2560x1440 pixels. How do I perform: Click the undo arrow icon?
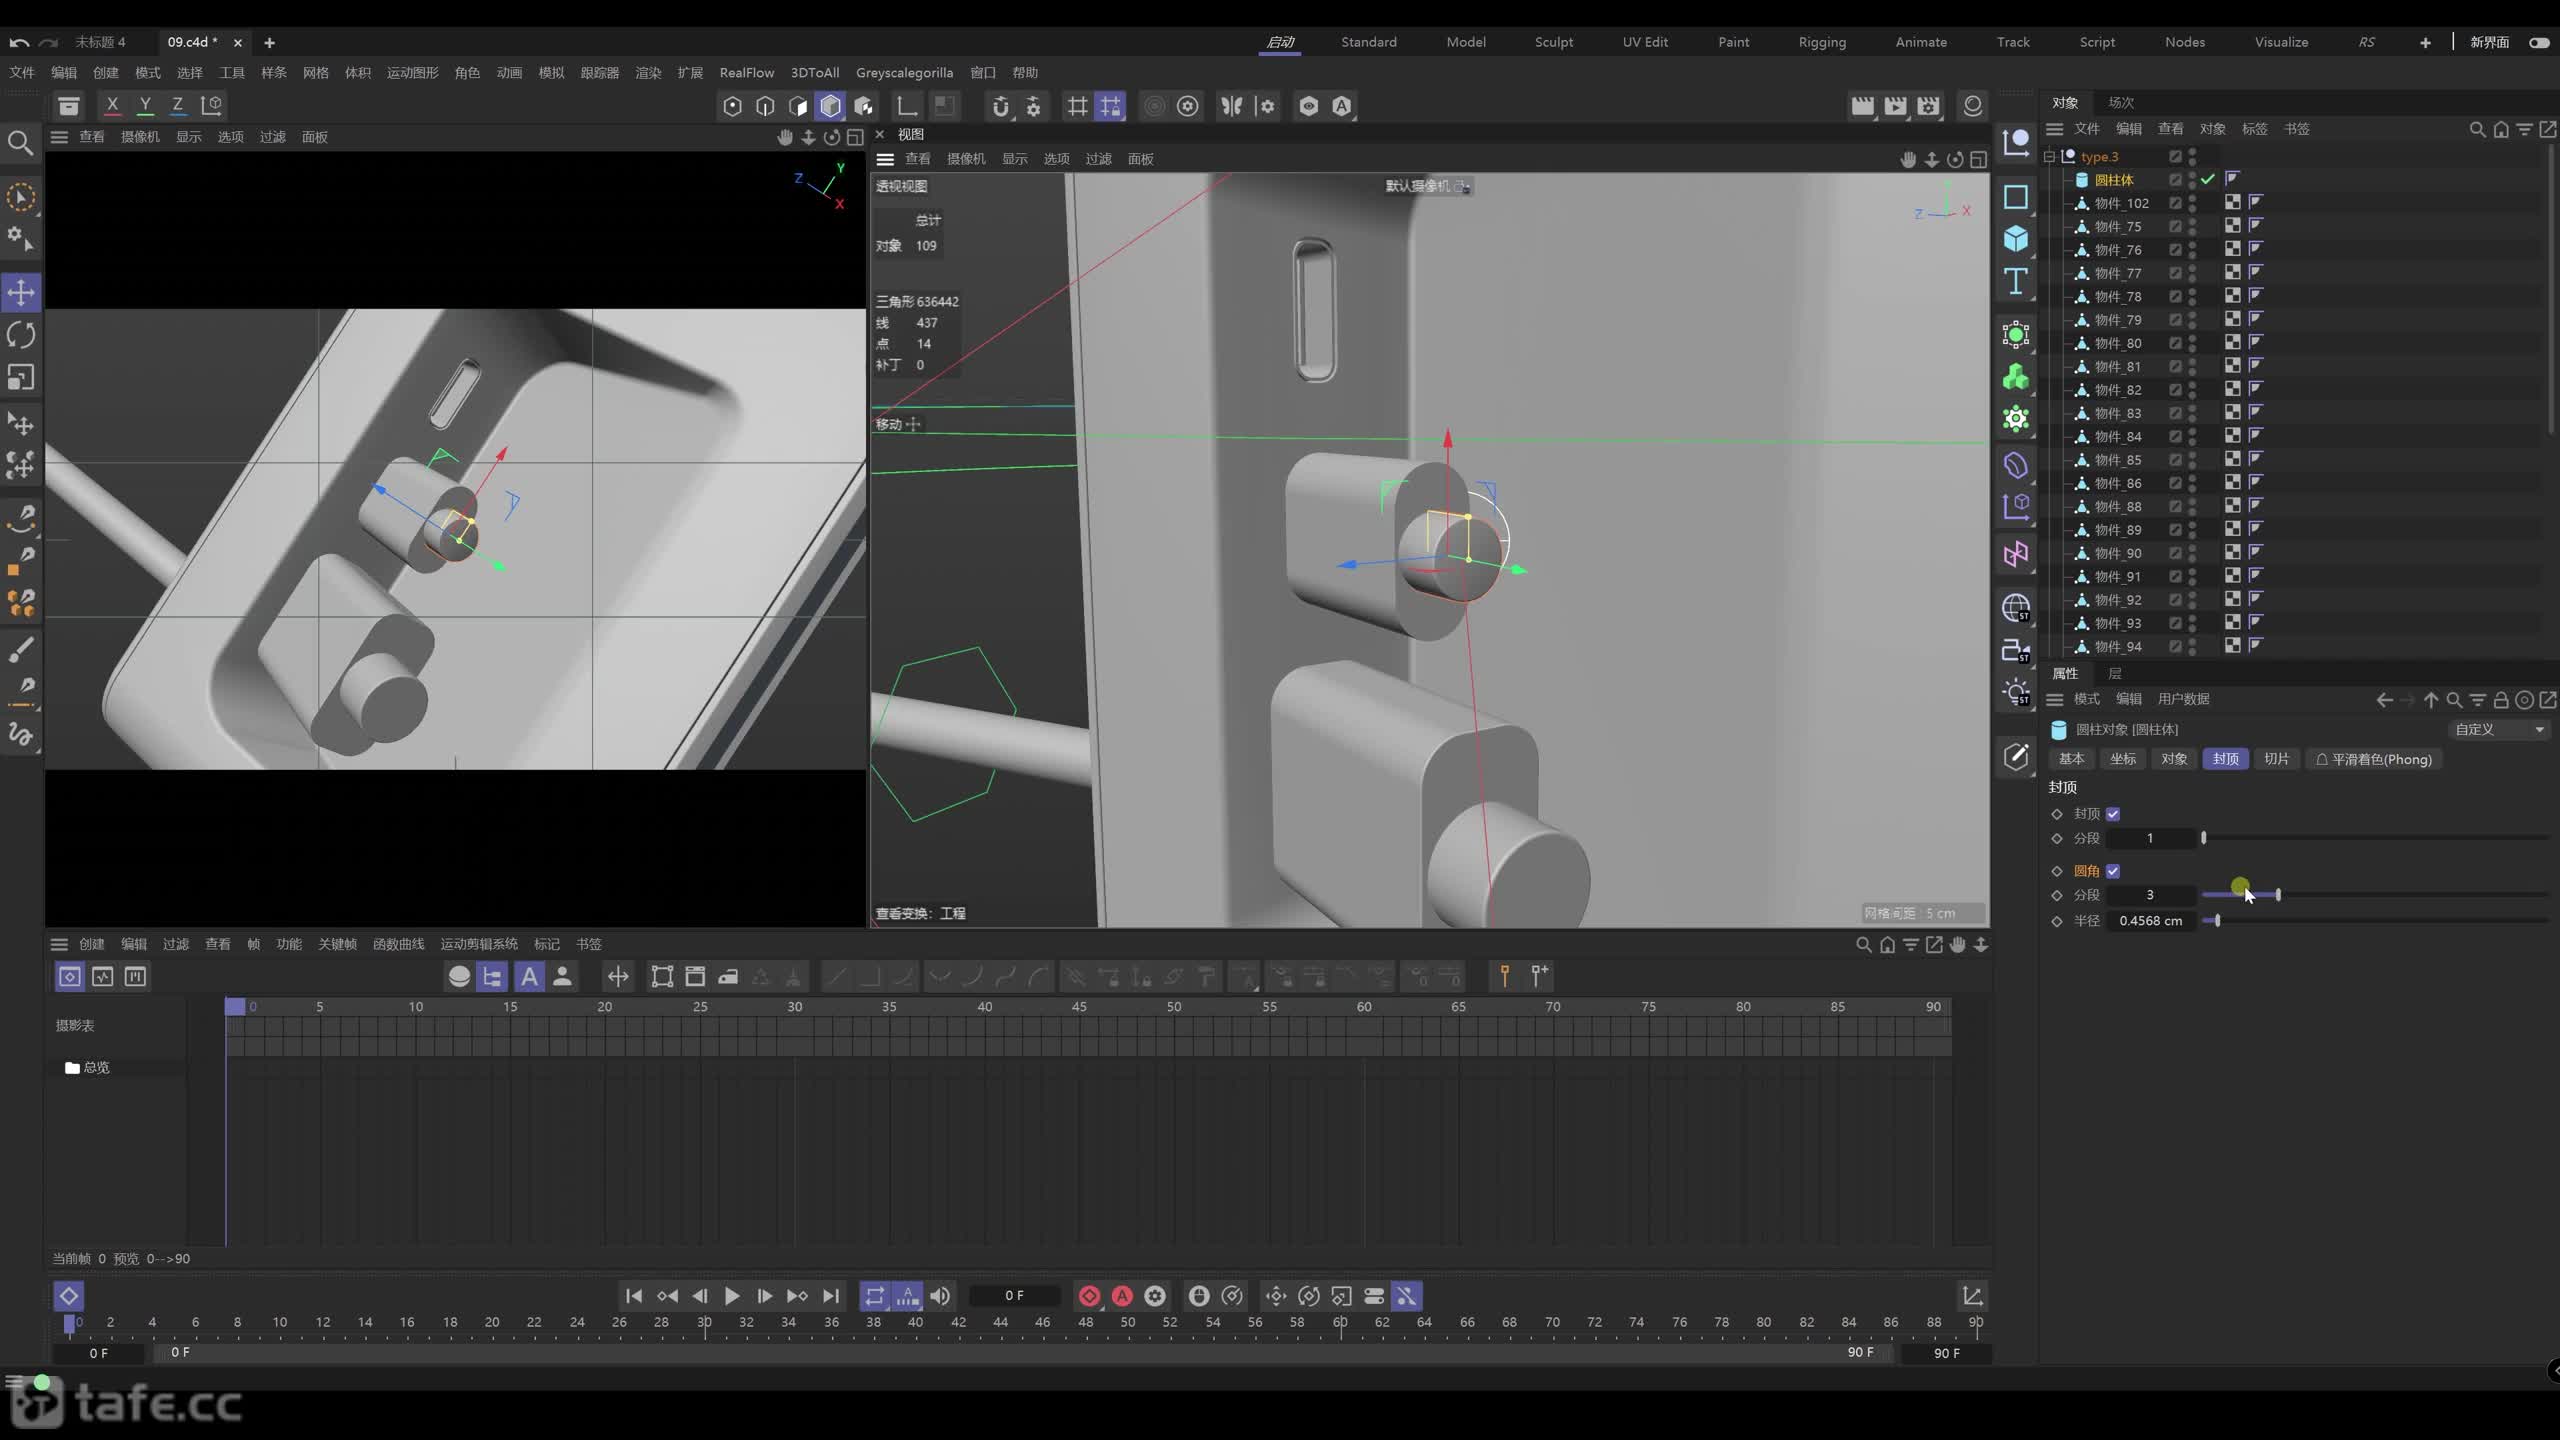click(x=18, y=42)
